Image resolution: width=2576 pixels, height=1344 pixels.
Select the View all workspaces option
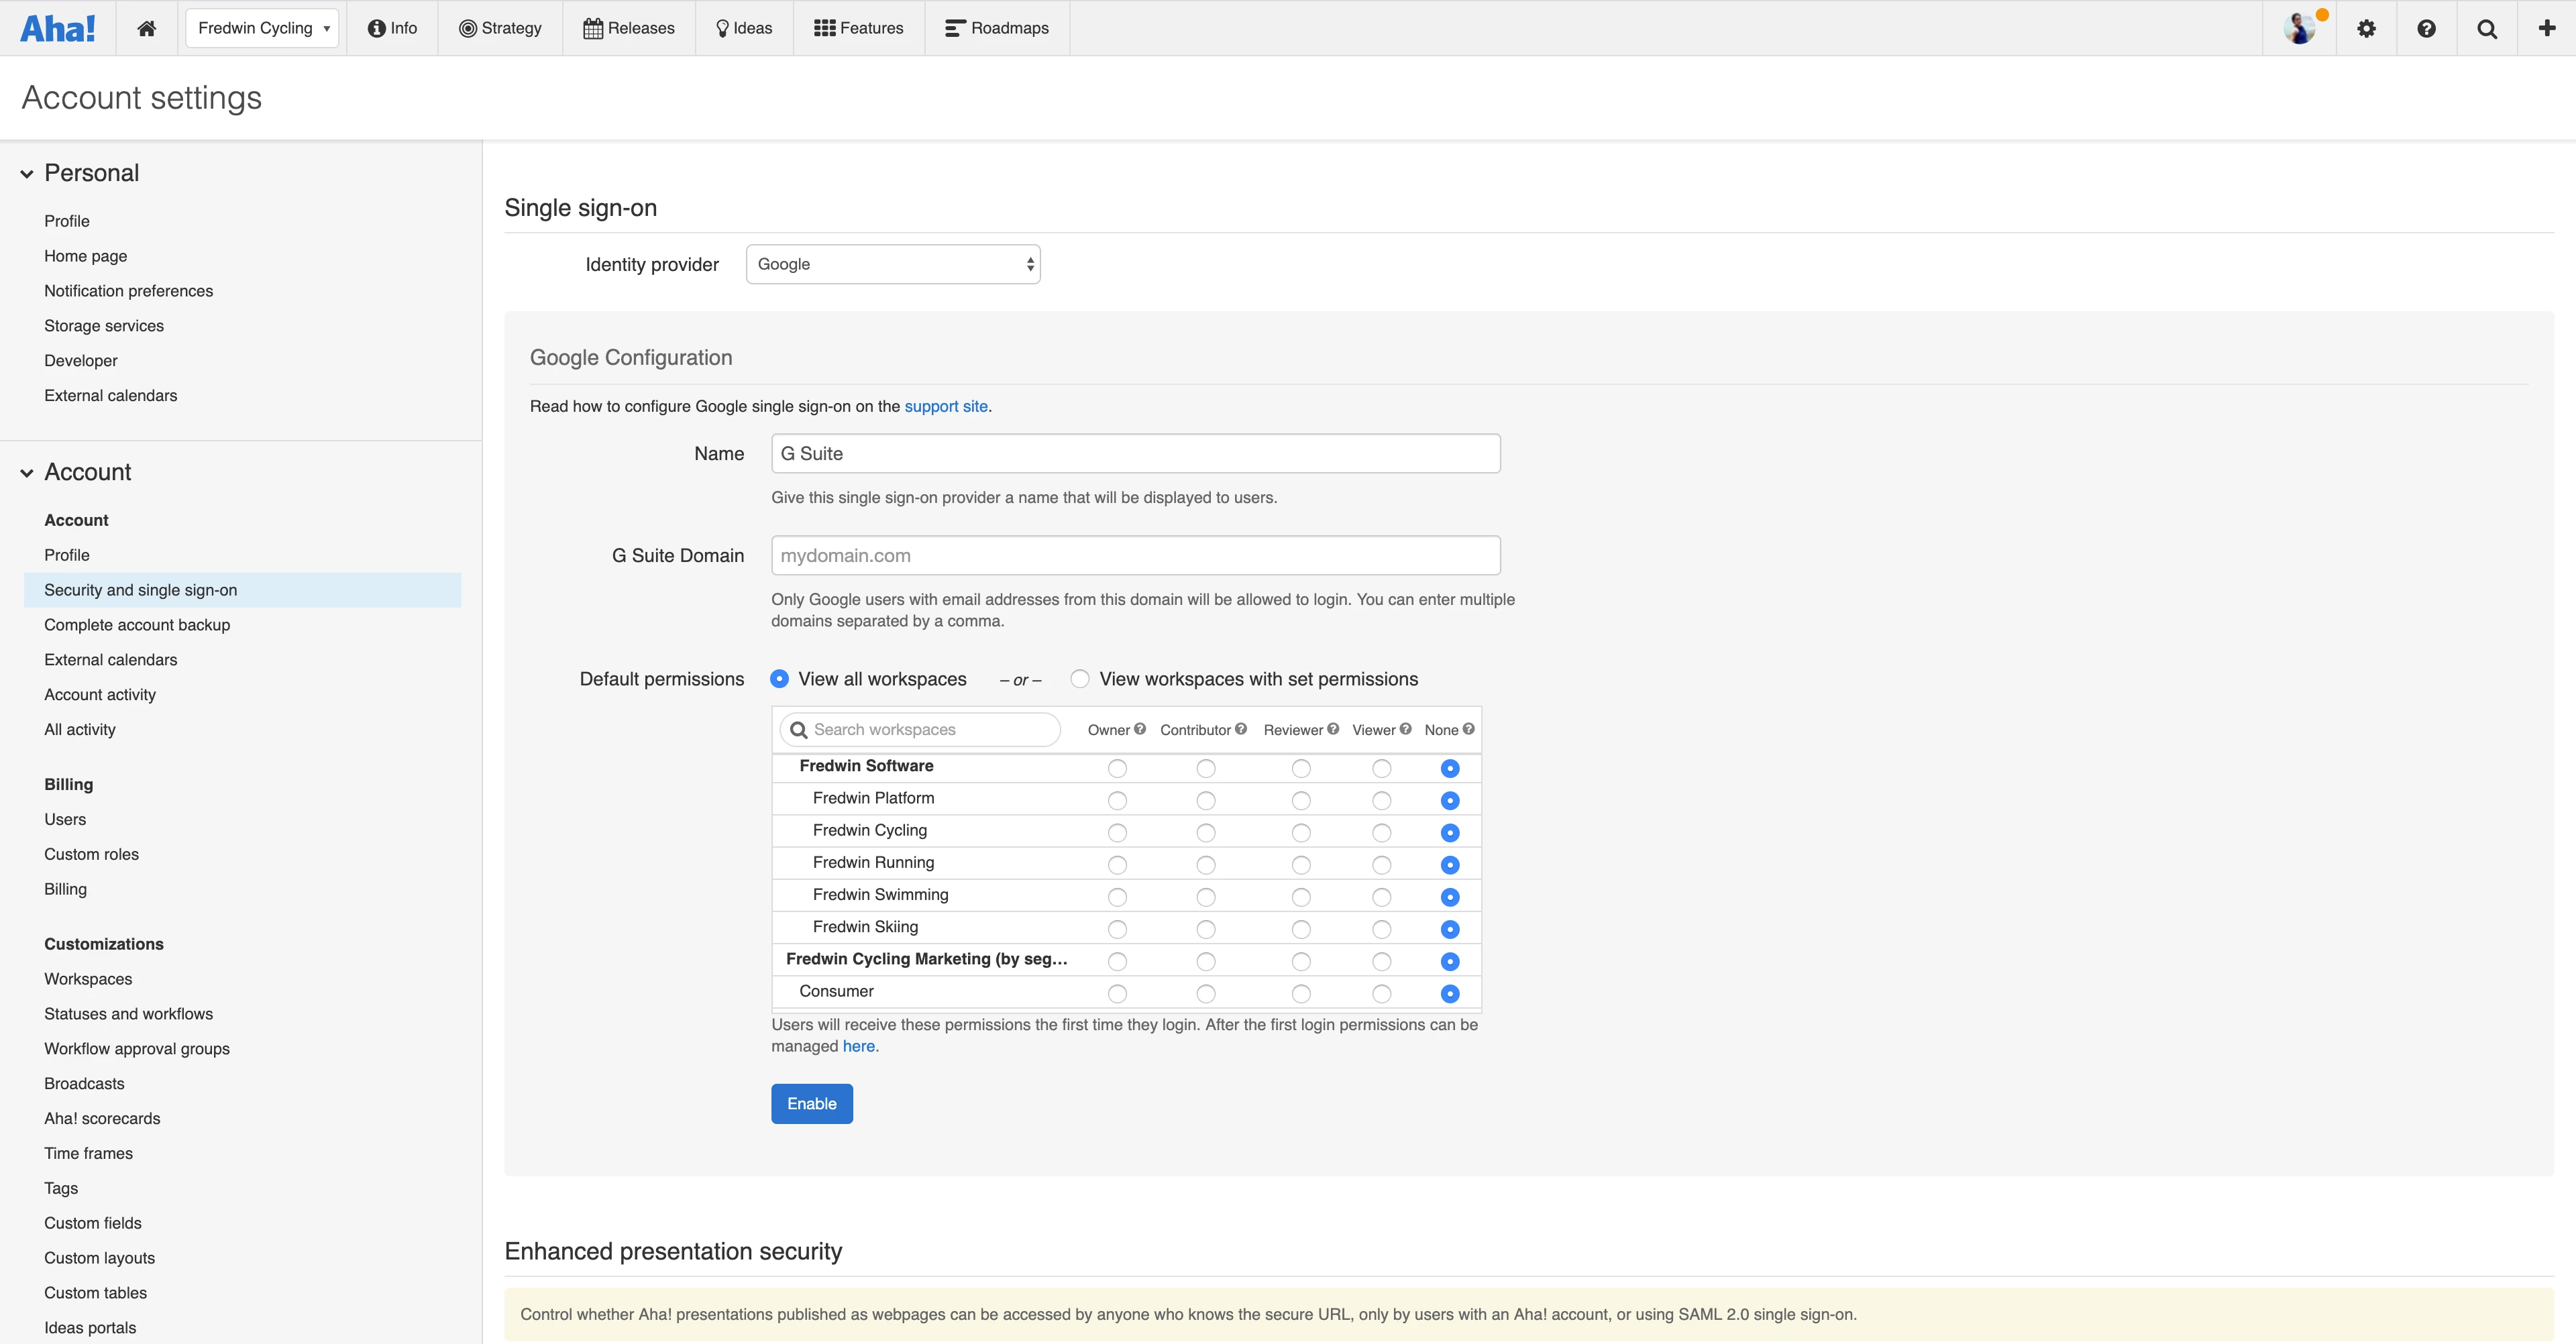click(779, 678)
